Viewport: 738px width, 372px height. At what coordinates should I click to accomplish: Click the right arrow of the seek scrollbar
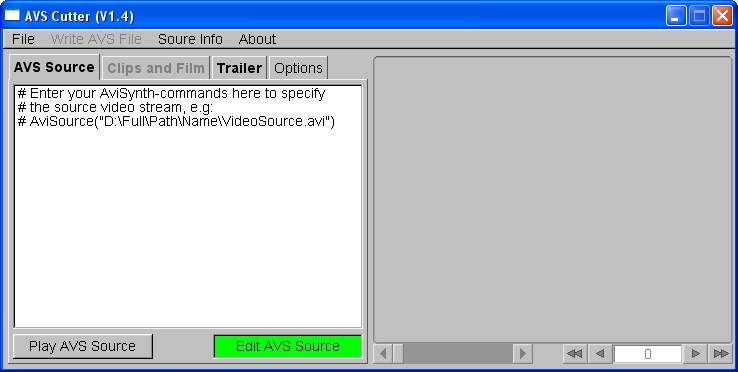point(522,353)
